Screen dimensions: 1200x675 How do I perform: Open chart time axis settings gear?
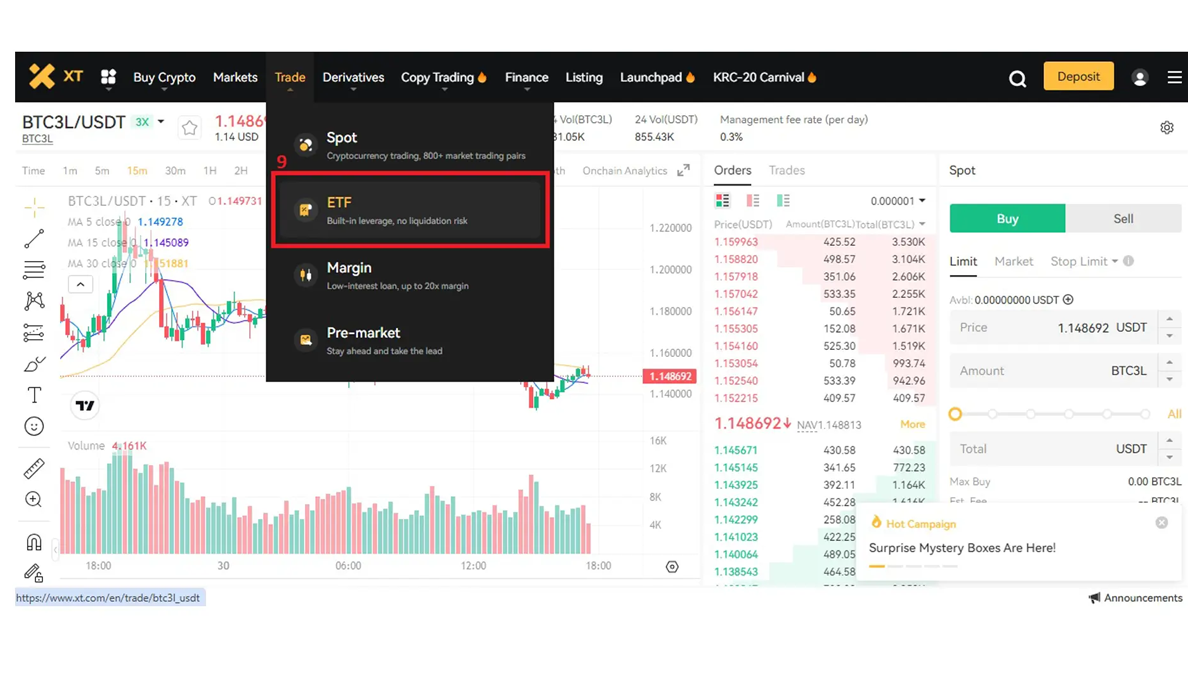[672, 567]
